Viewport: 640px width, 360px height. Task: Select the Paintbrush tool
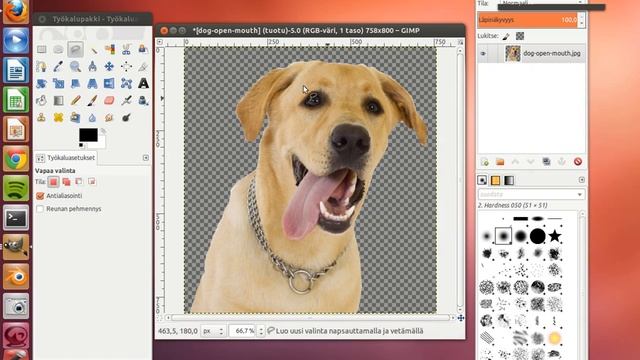93,100
